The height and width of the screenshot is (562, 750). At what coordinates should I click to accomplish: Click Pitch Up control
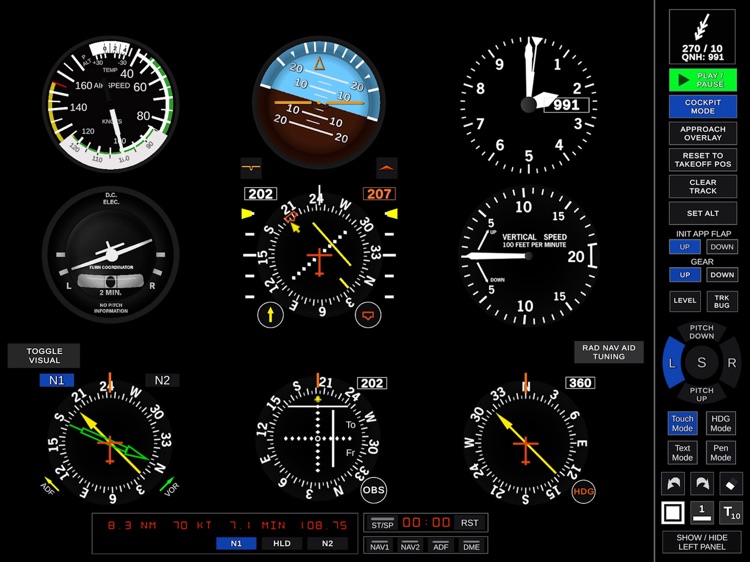(702, 394)
